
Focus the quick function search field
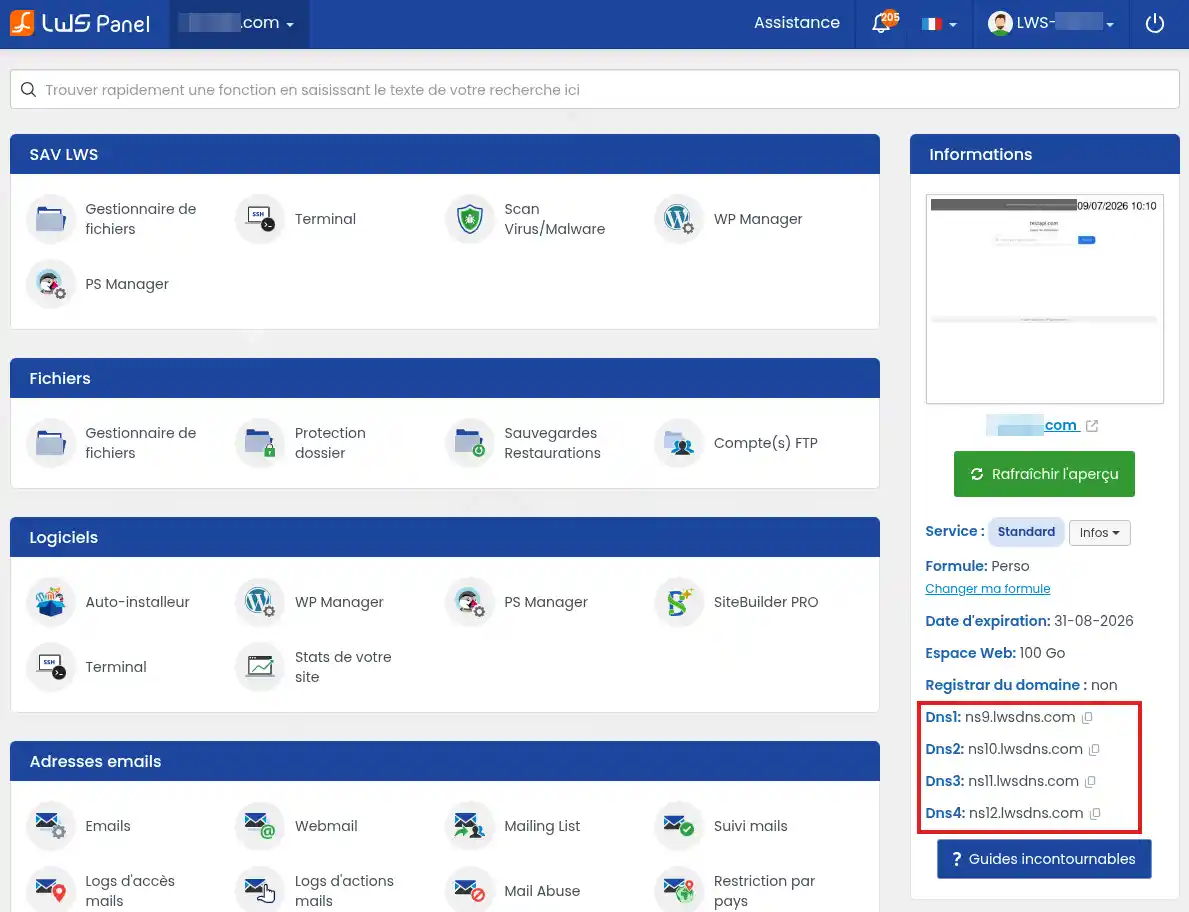click(x=594, y=89)
